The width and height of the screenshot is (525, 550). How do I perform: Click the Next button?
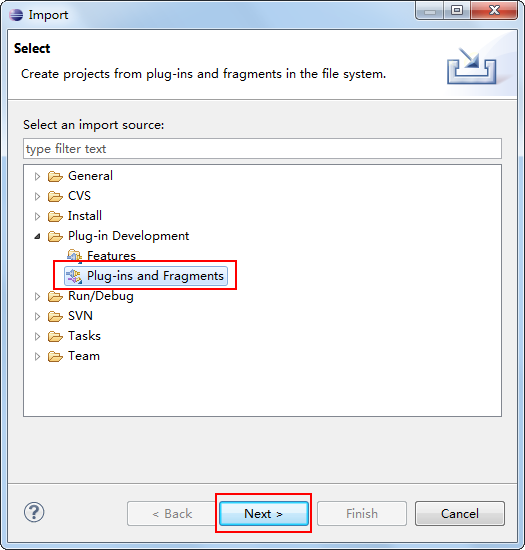(264, 514)
